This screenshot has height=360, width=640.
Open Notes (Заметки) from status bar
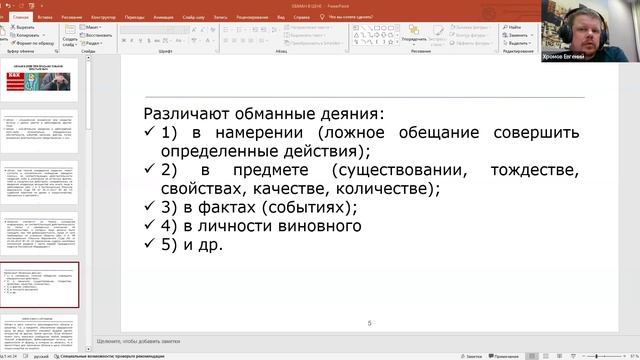471,356
